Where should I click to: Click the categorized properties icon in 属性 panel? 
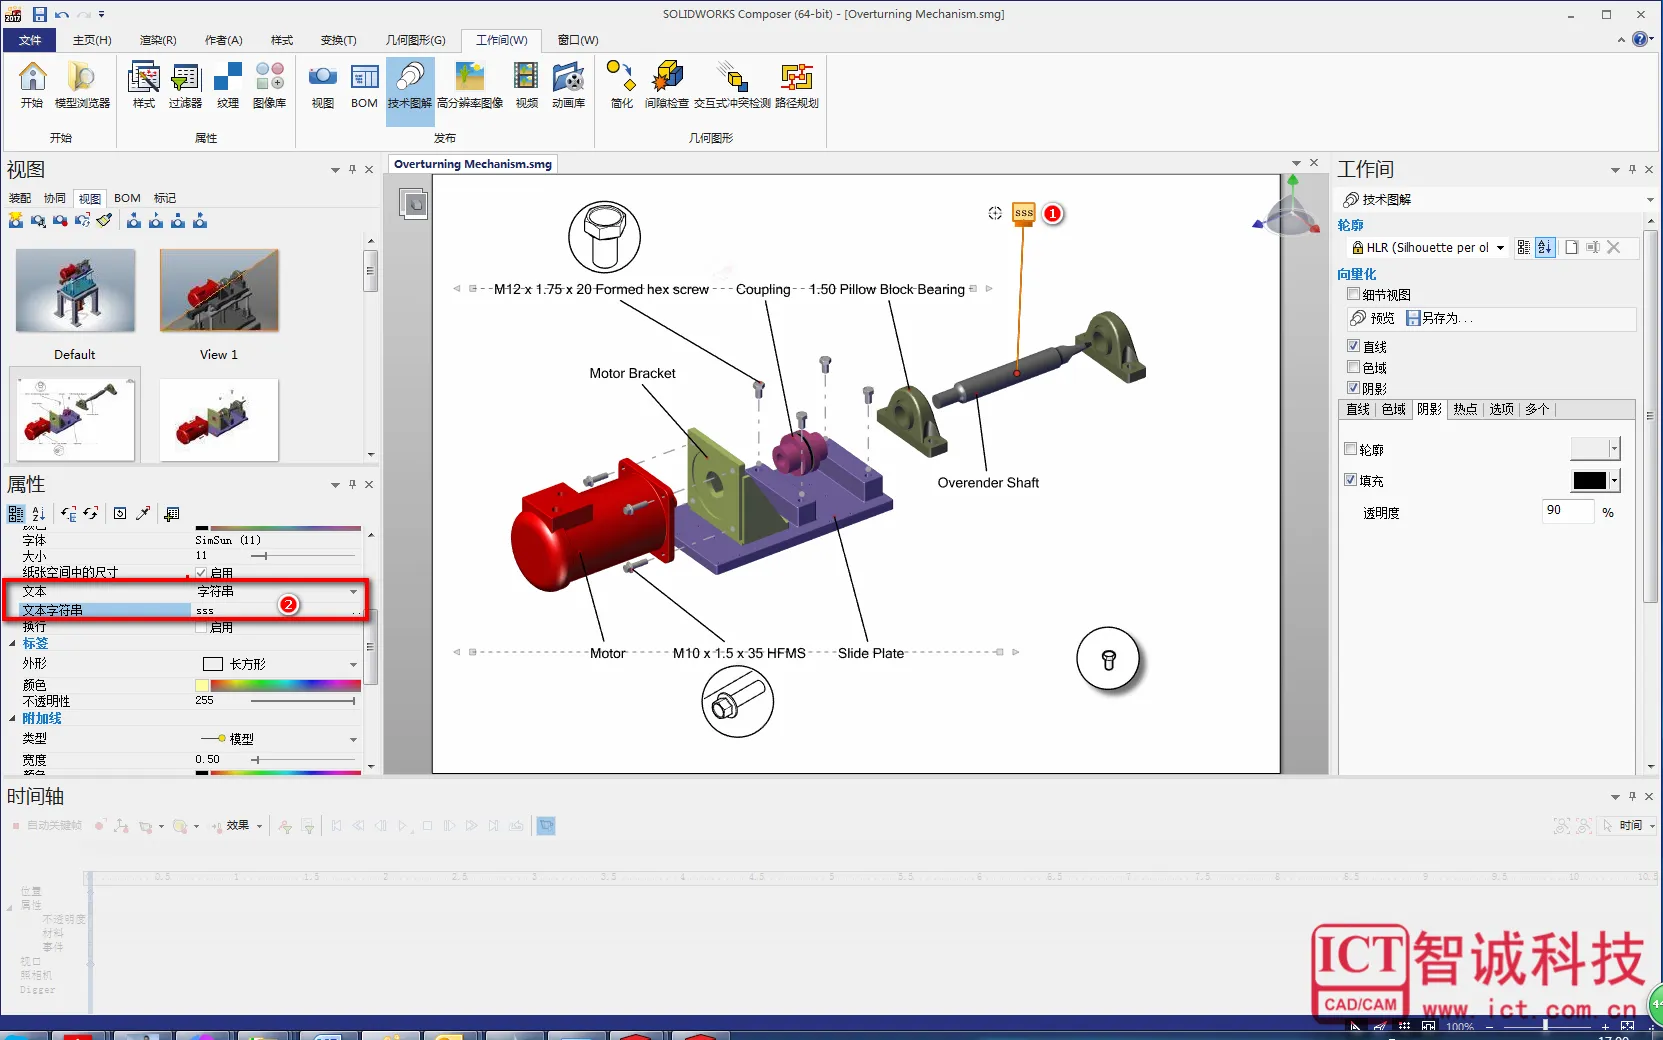pos(15,513)
